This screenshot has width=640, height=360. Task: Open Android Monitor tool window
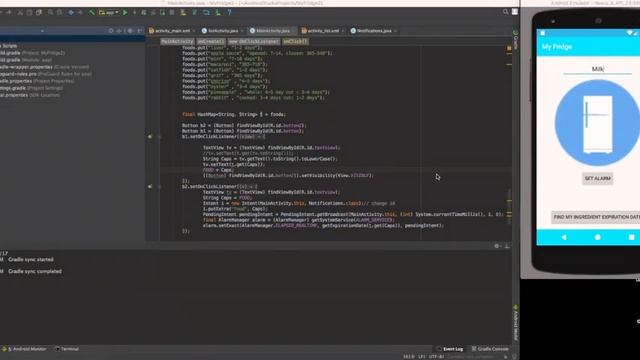point(24,349)
